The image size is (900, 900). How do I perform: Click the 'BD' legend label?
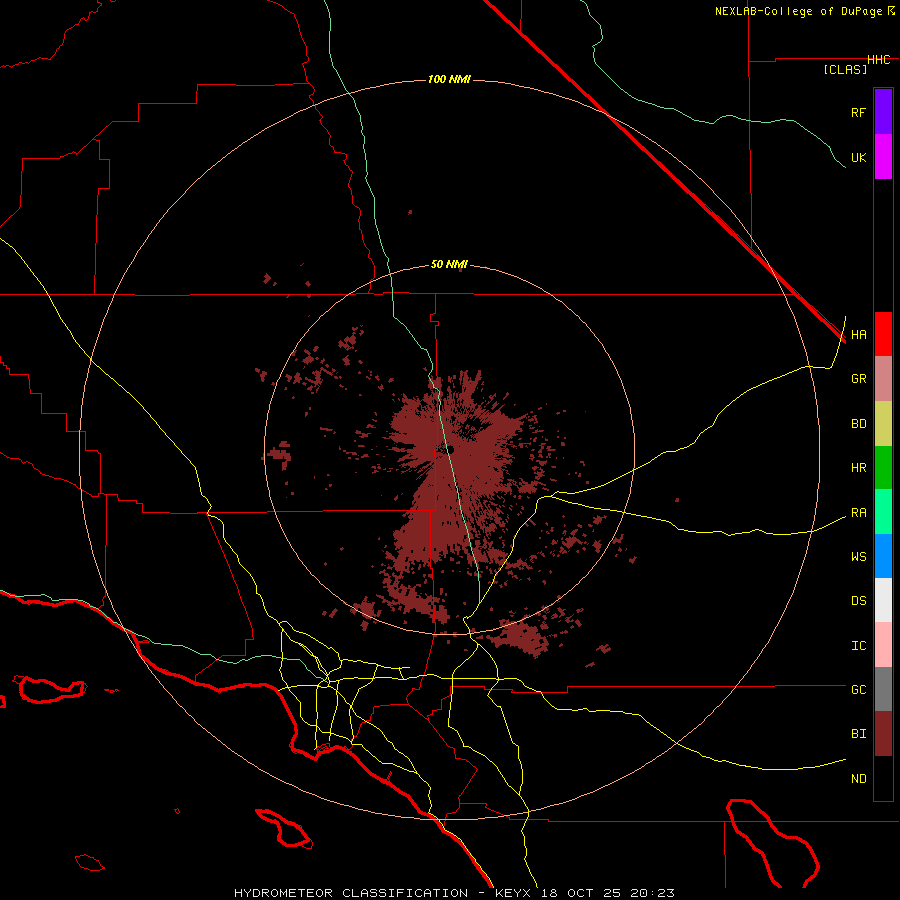pyautogui.click(x=858, y=424)
